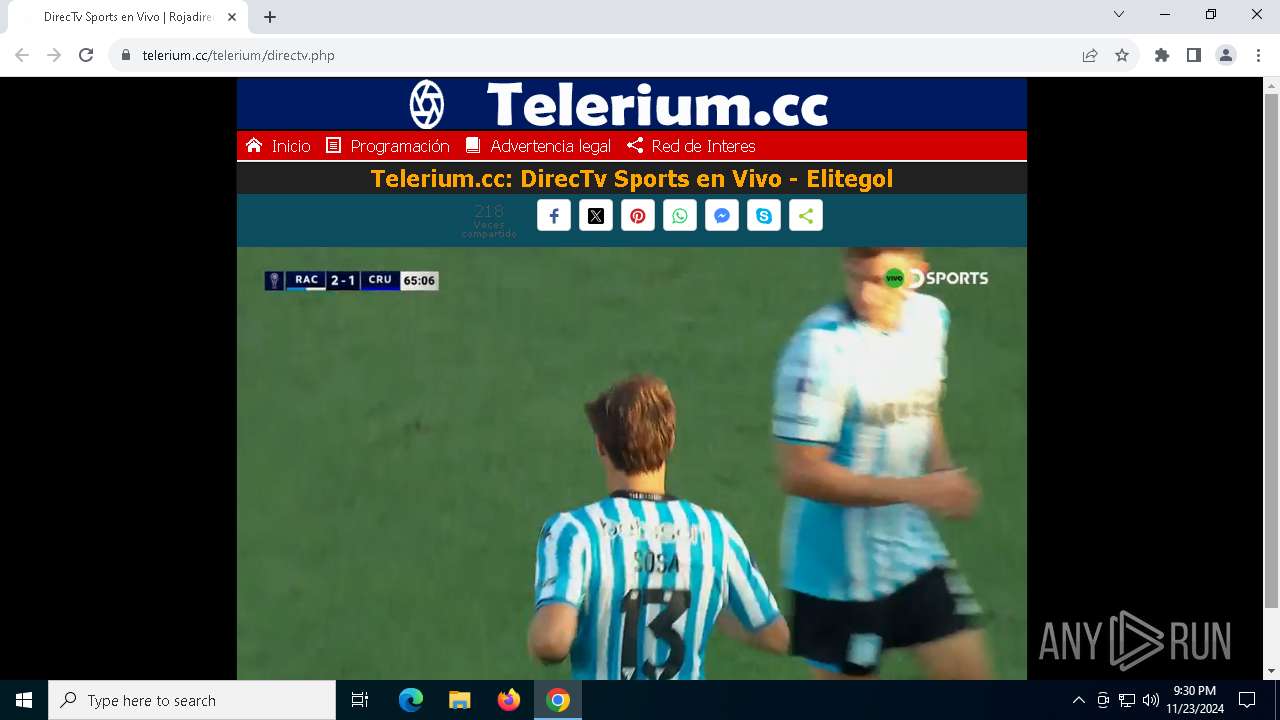Share the stream via Skype
The height and width of the screenshot is (720, 1280).
[x=764, y=216]
